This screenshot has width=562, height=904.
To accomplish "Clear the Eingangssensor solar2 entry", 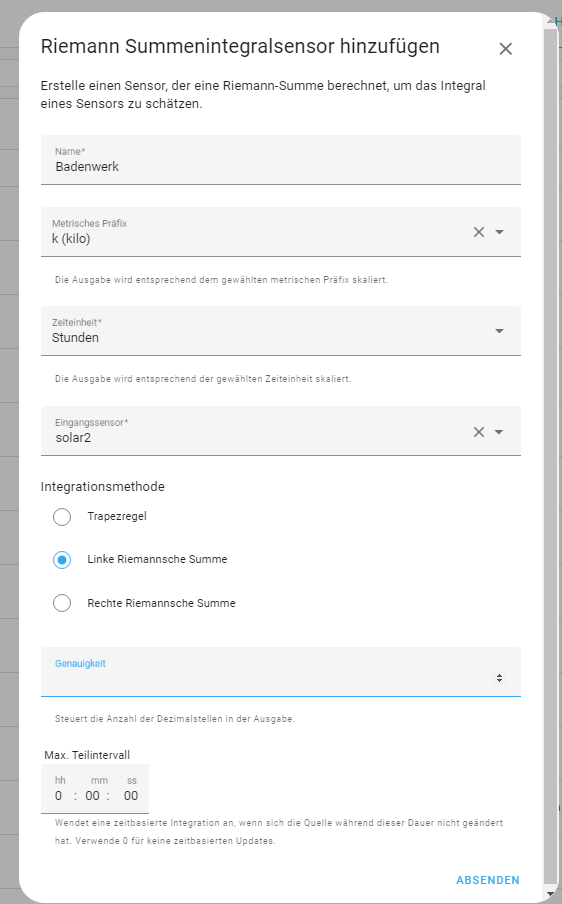I will pos(478,432).
